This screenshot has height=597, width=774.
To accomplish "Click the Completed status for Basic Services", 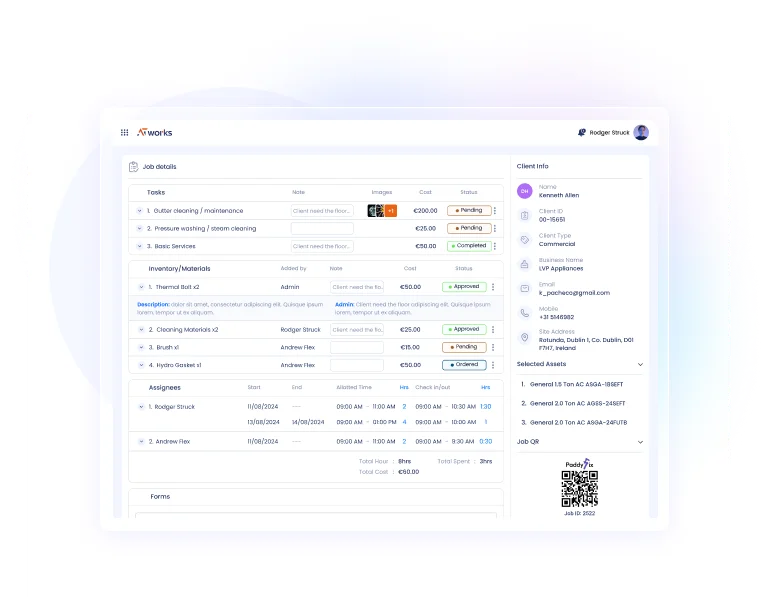I will tap(468, 246).
